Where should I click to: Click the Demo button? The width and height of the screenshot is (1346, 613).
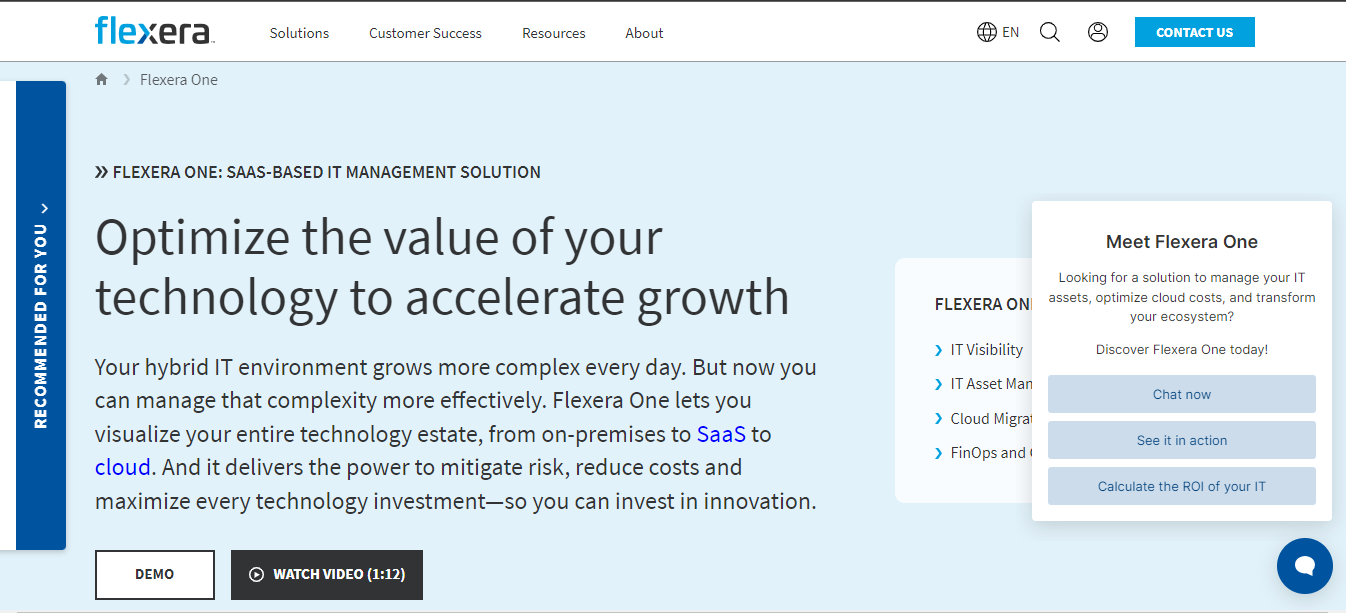pos(155,574)
